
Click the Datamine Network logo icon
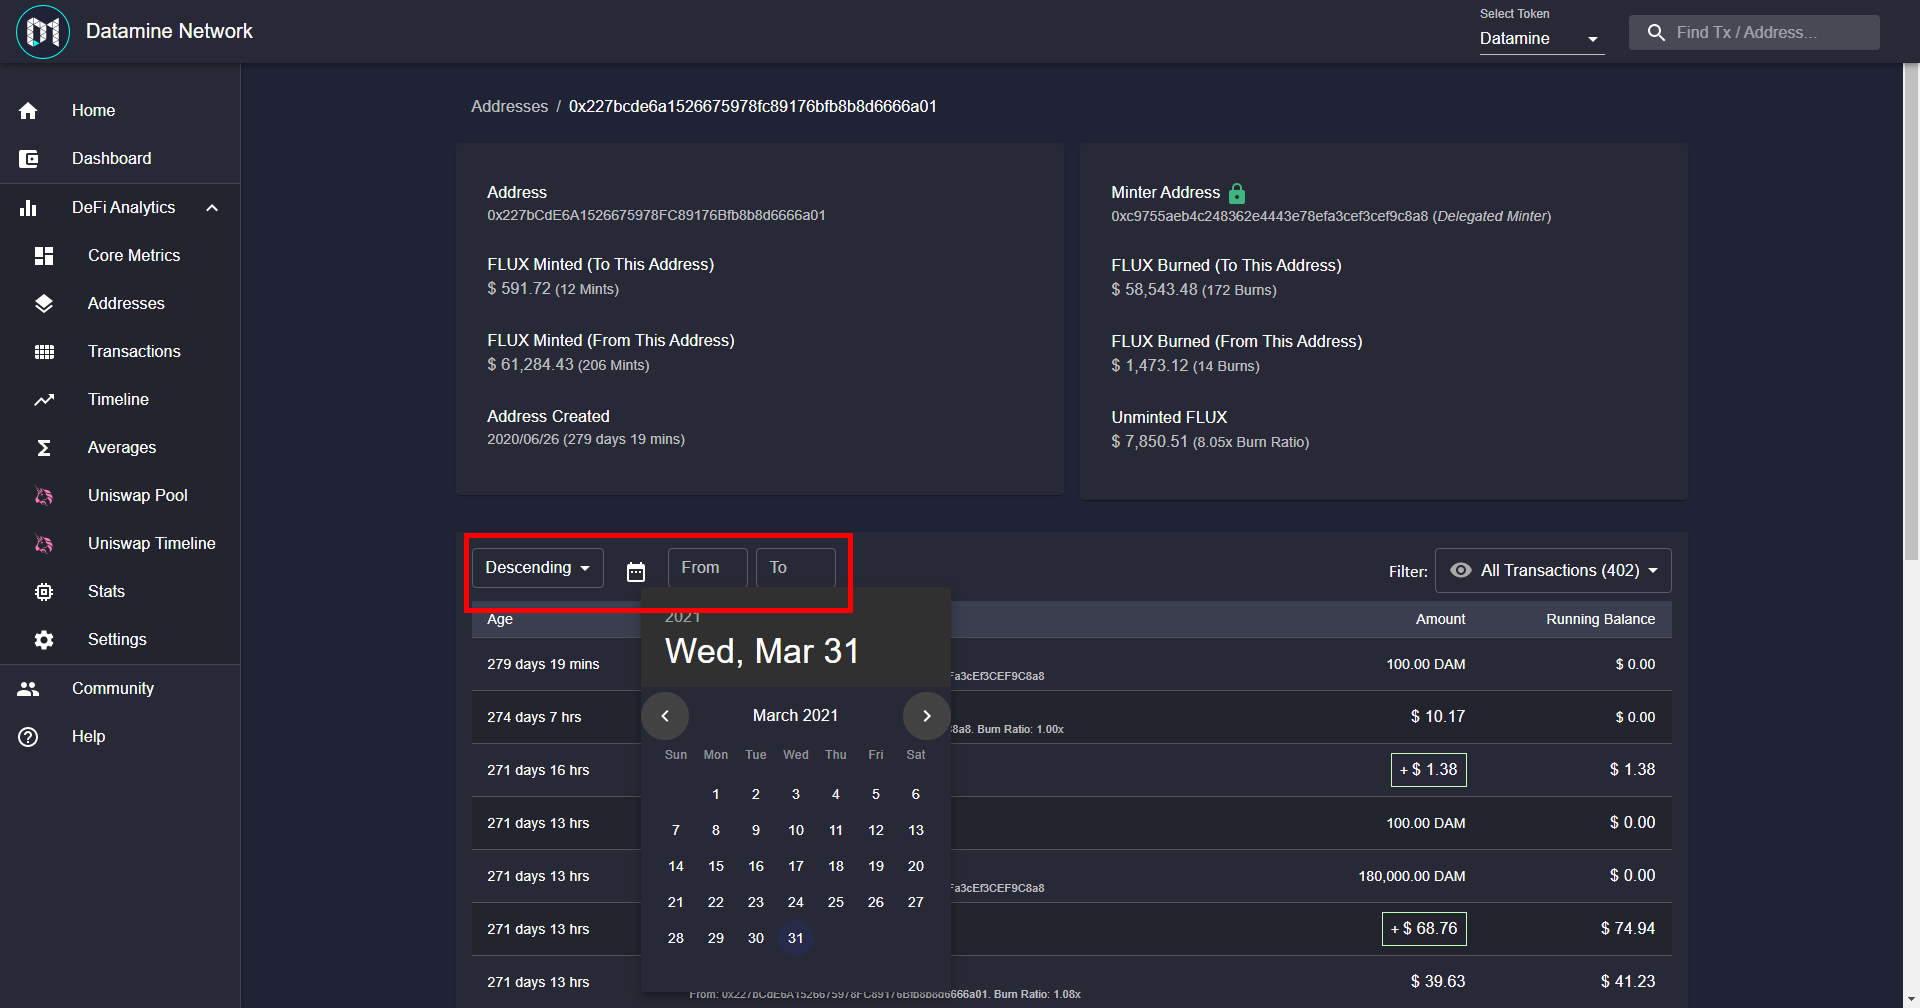tap(43, 32)
